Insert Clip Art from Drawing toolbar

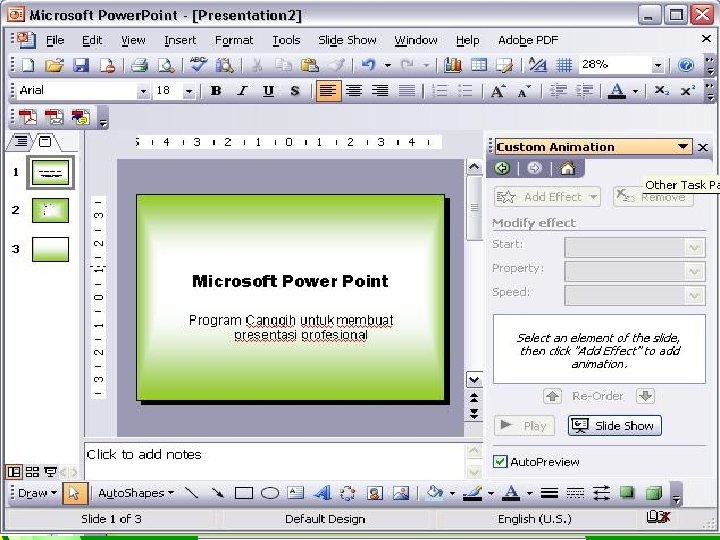375,493
